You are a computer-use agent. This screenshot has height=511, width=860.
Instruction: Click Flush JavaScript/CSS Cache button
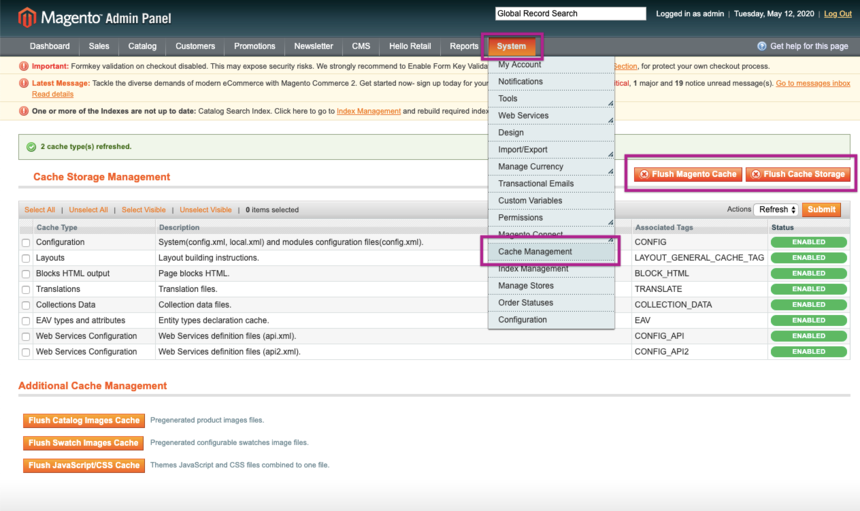pyautogui.click(x=83, y=466)
